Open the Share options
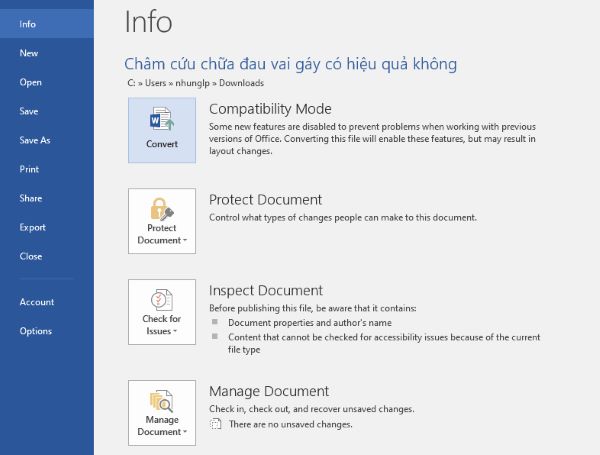 click(x=31, y=198)
